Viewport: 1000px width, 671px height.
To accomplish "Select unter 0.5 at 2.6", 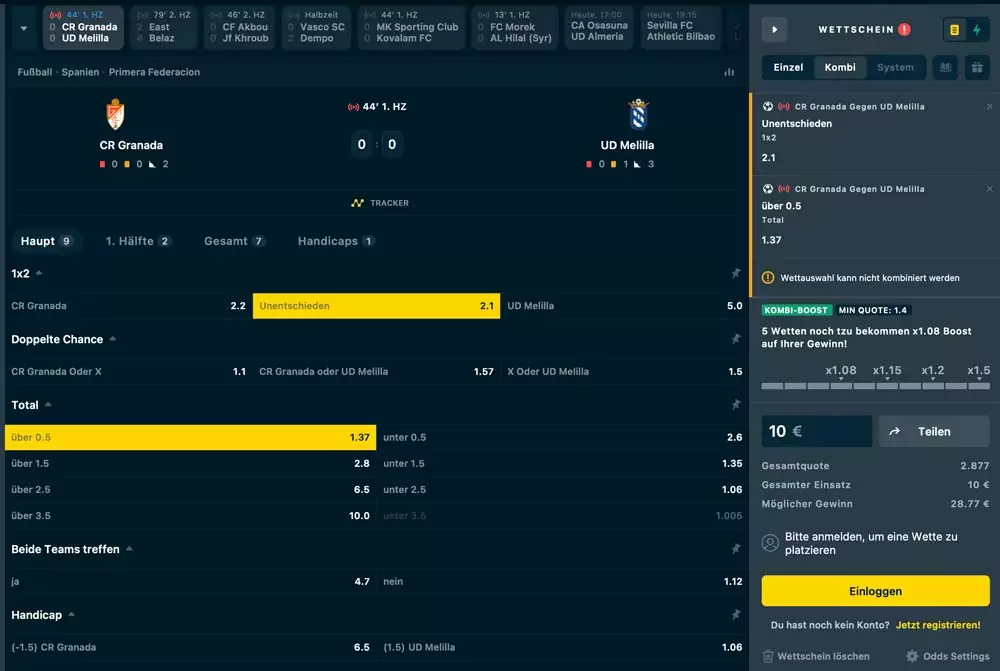I will click(562, 437).
